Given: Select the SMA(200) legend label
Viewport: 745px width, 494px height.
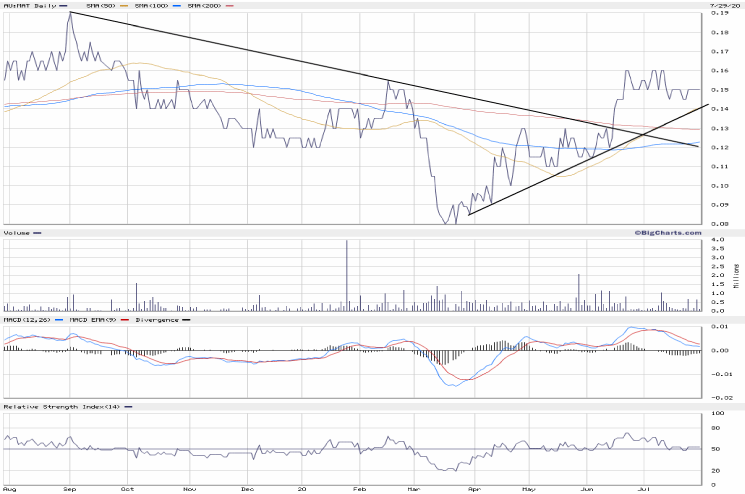Looking at the screenshot, I should (204, 6).
